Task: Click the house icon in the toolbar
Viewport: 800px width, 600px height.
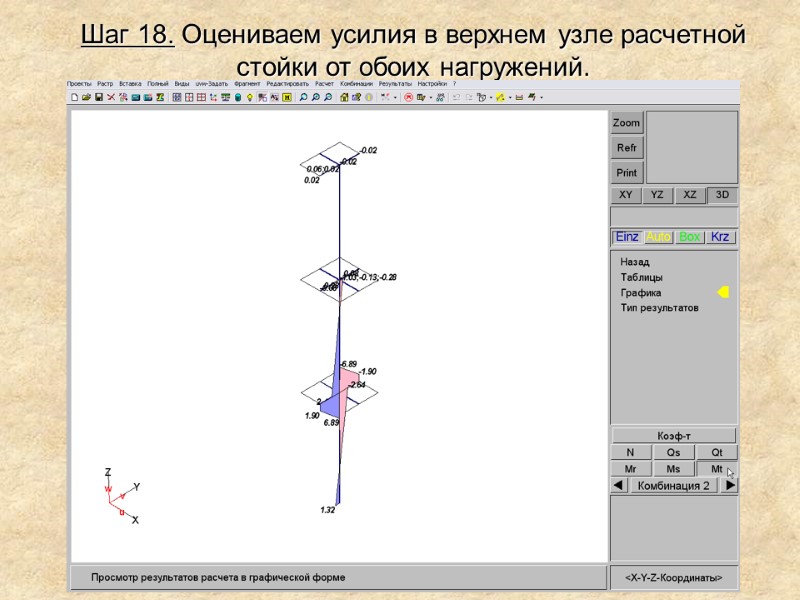Action: 344,97
